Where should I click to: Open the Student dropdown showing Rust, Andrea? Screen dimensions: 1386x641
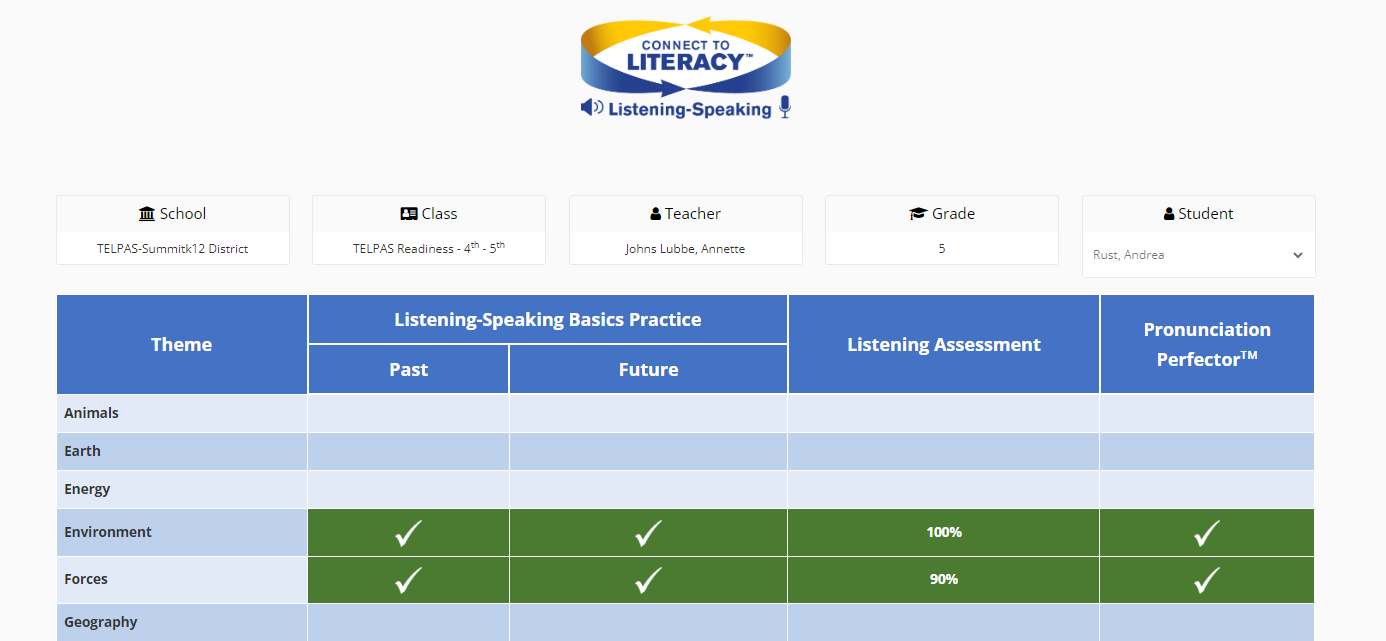[x=1198, y=255]
